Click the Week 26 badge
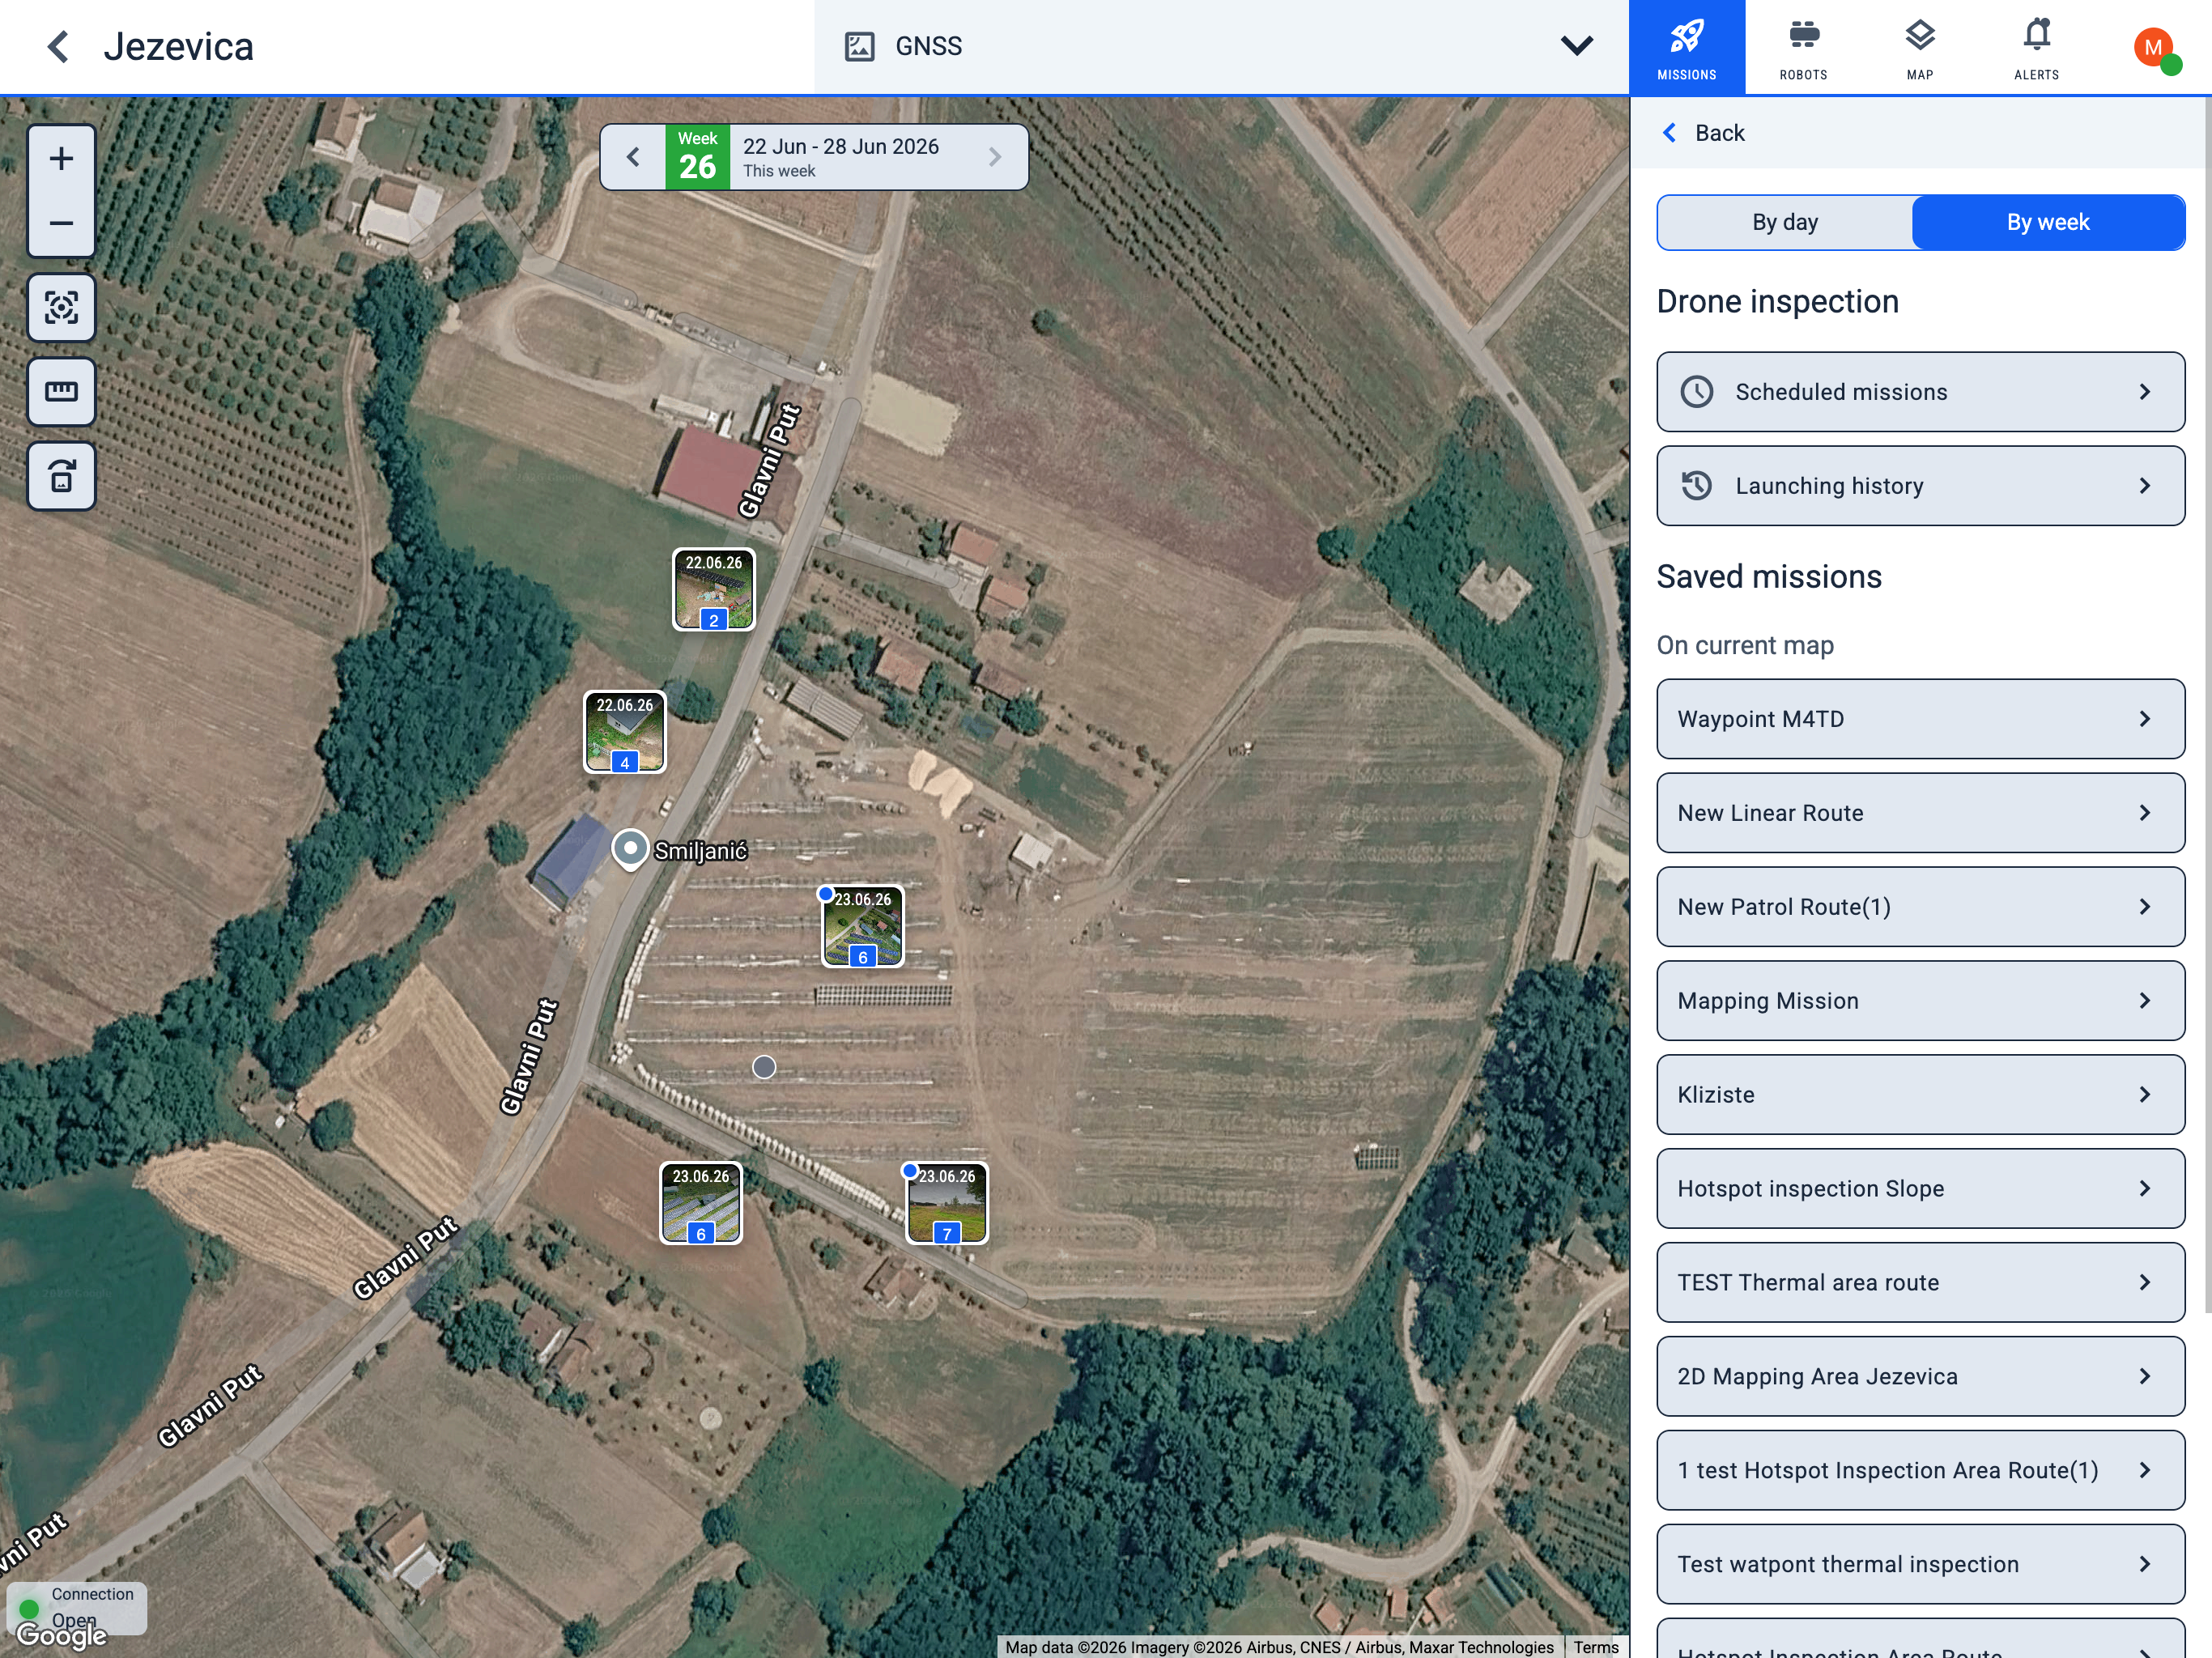2212x1658 pixels. coord(697,157)
